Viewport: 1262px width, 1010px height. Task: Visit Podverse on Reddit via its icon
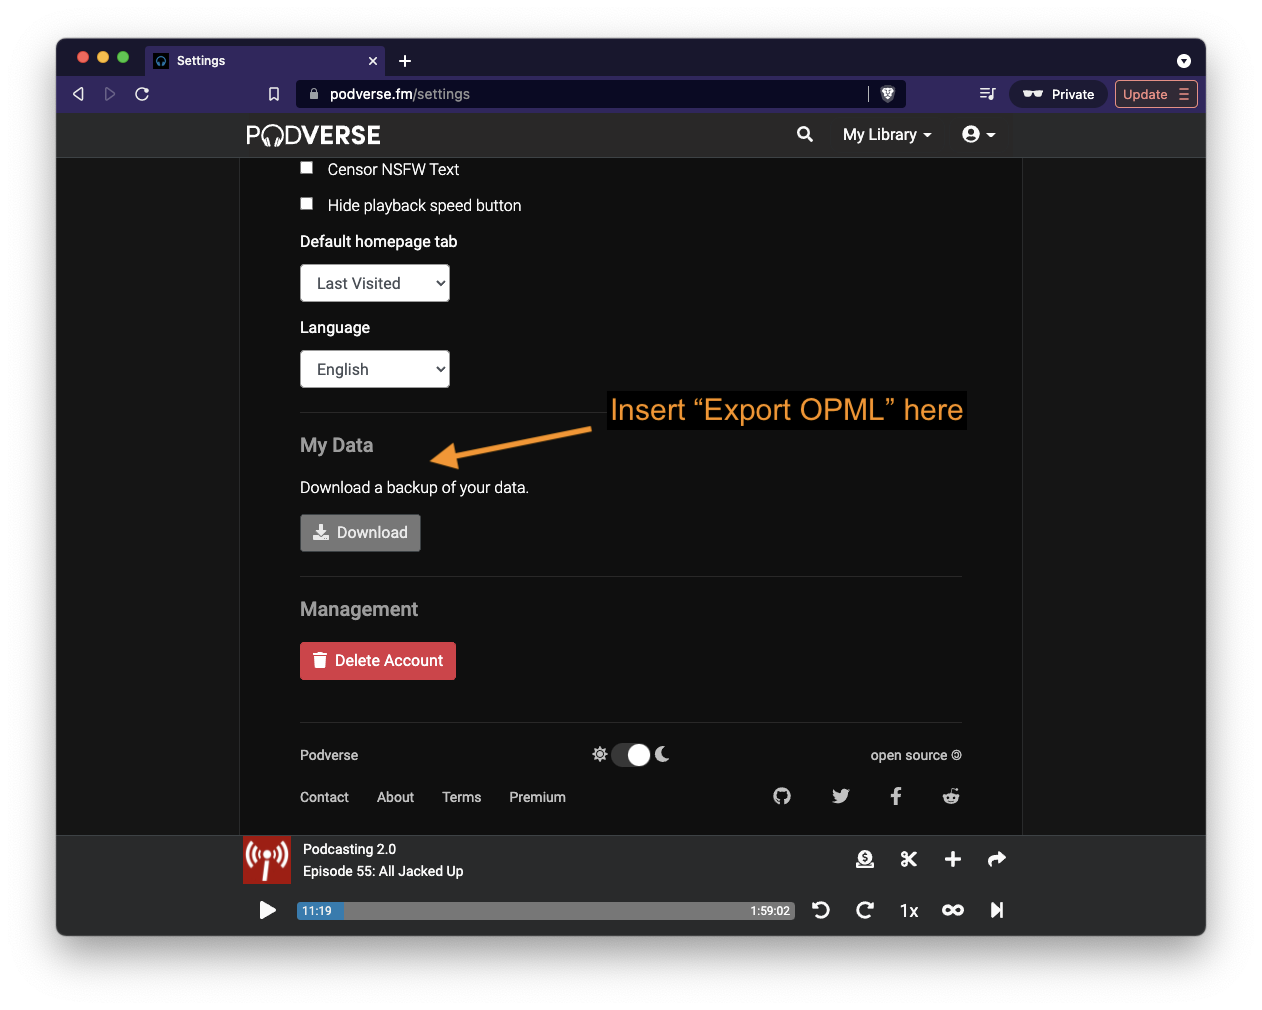tap(950, 796)
